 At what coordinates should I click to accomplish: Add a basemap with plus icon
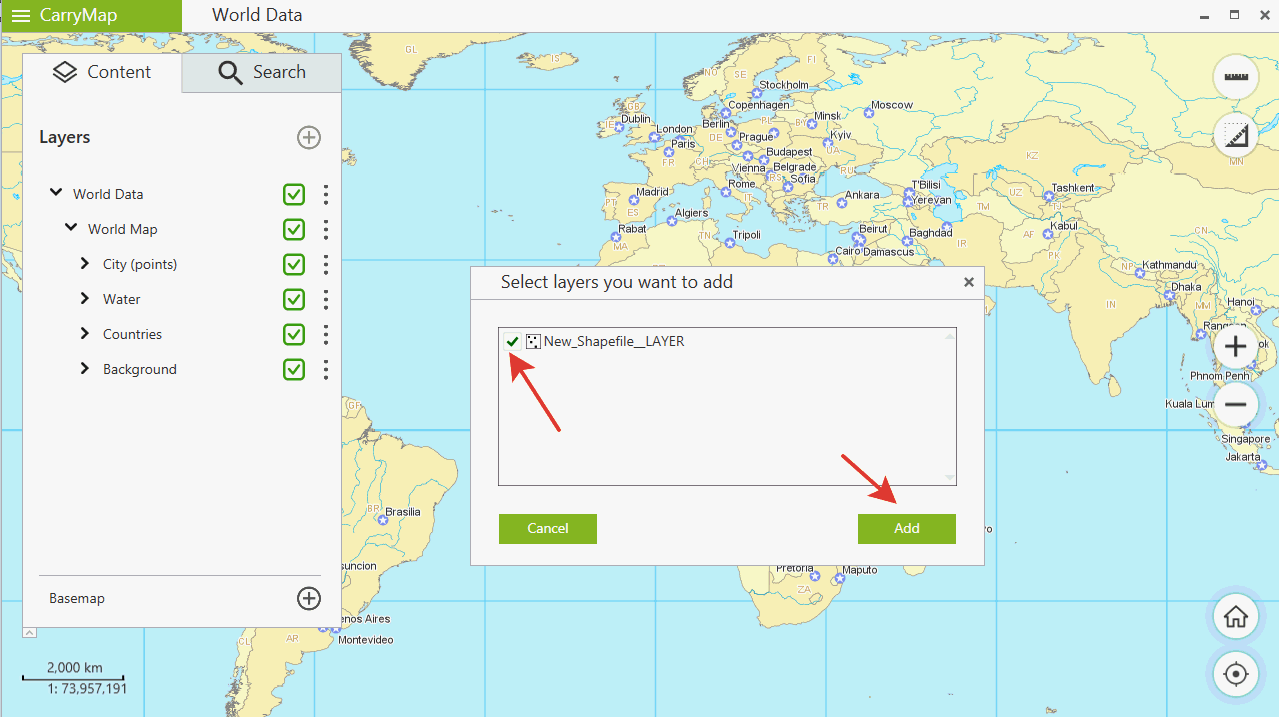309,598
